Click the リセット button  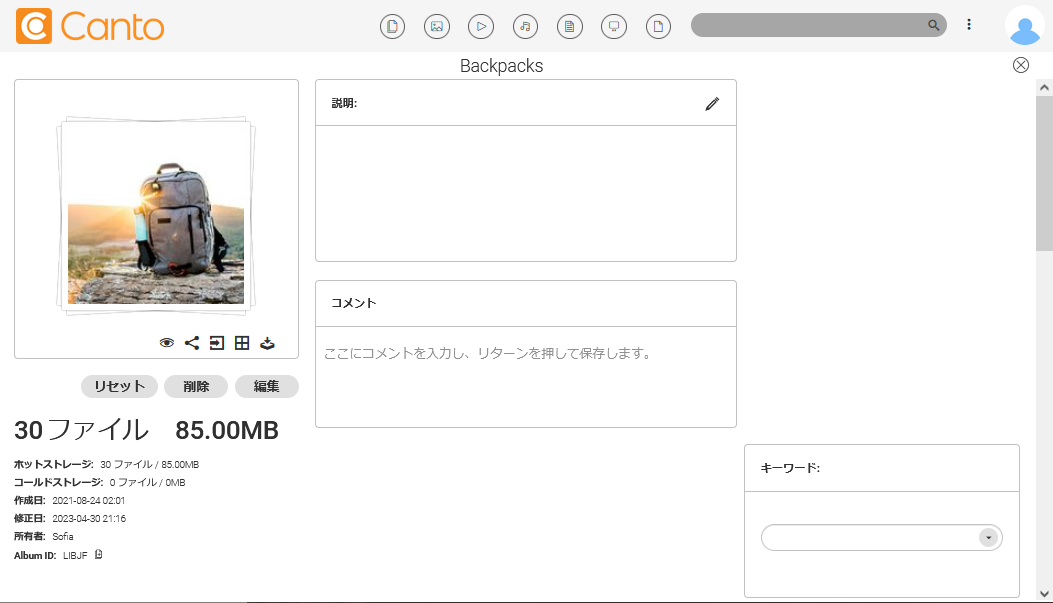point(119,386)
